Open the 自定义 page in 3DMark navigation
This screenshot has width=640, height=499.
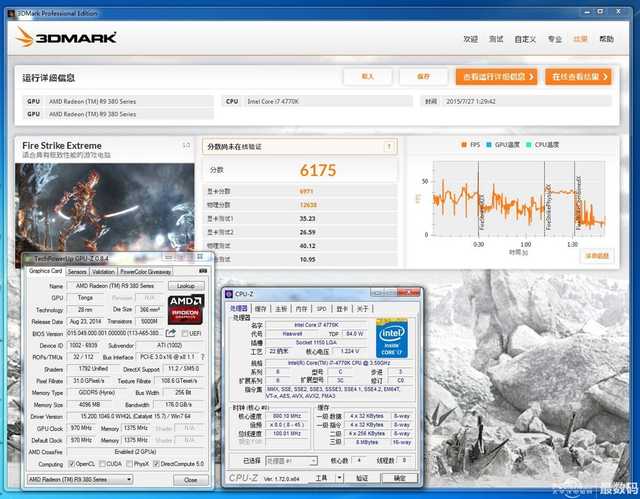point(525,39)
